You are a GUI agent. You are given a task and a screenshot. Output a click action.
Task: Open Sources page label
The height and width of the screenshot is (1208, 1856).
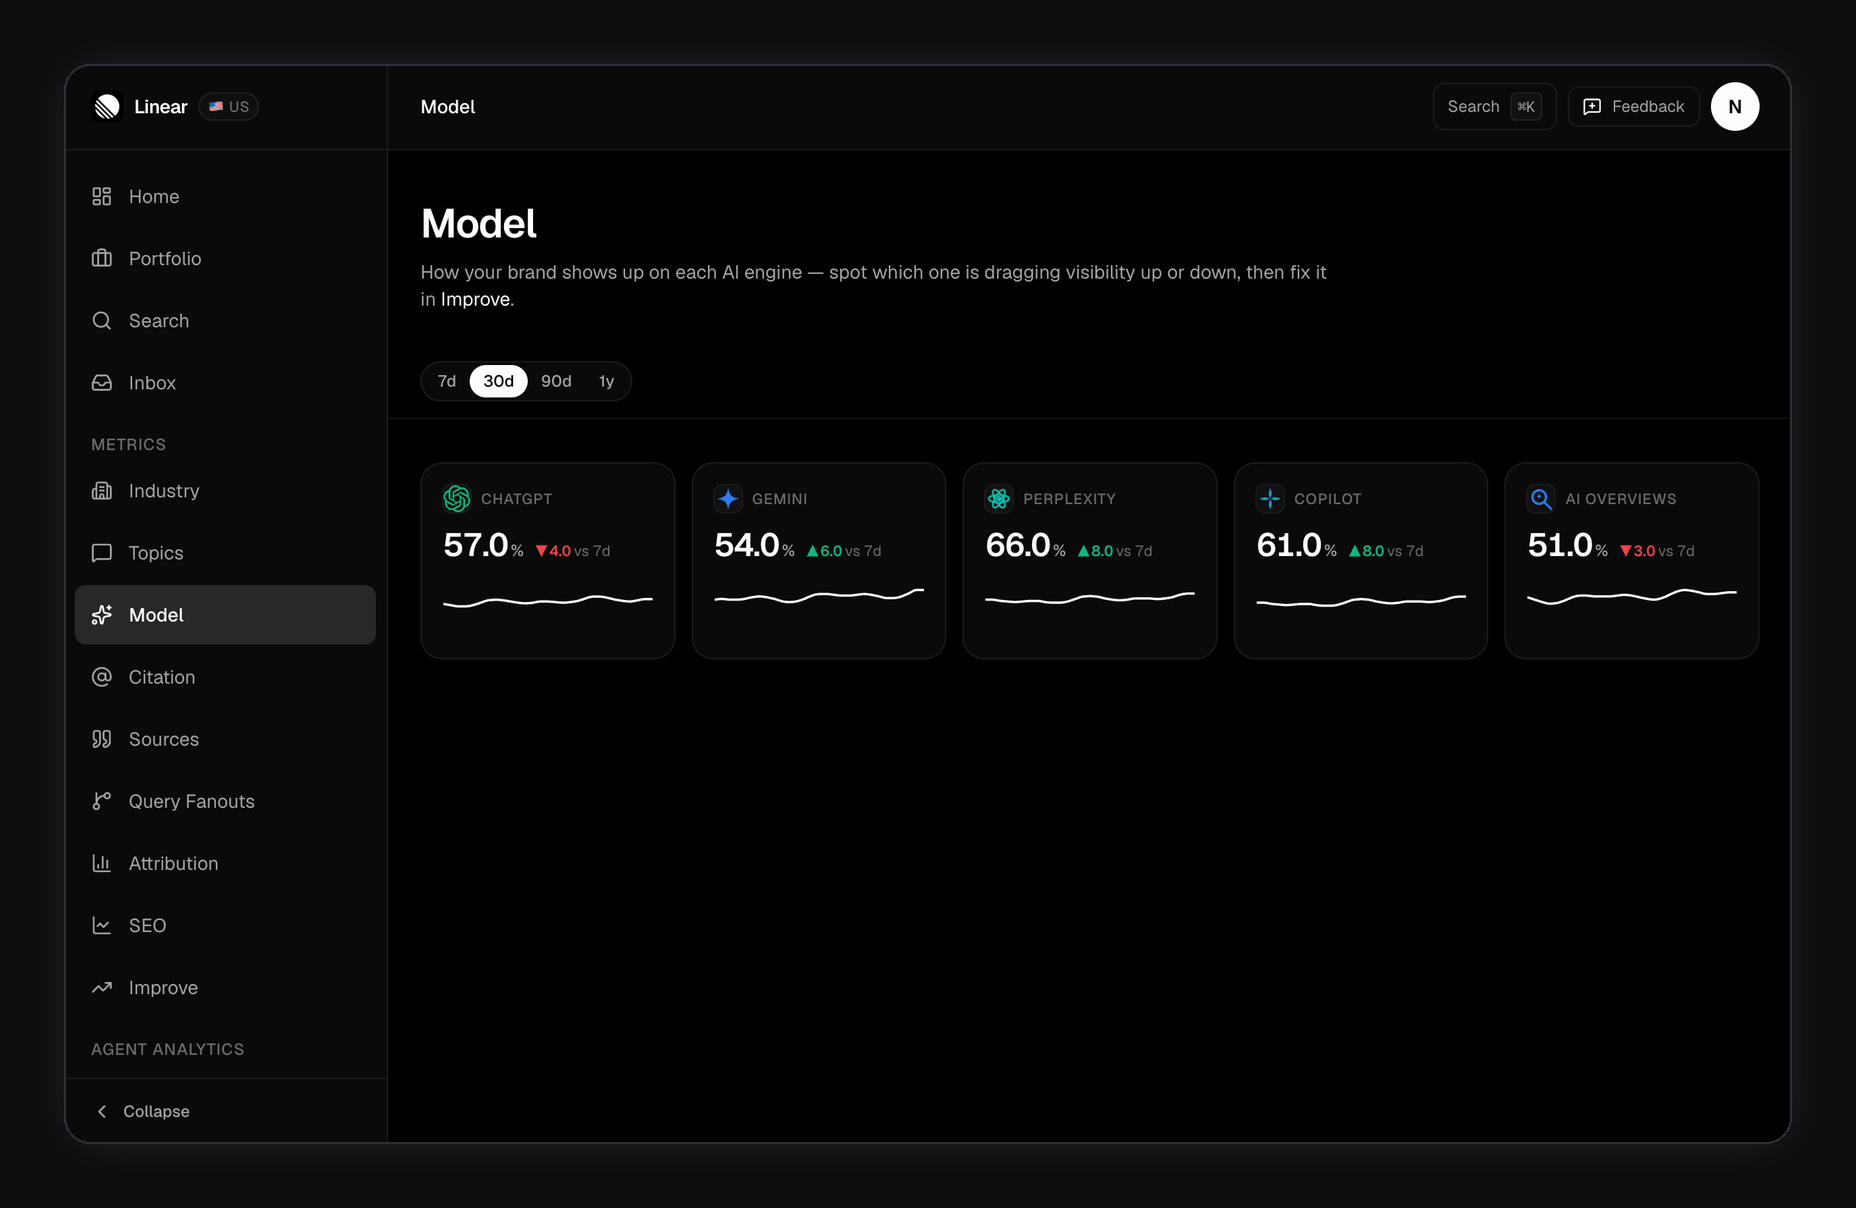[164, 739]
